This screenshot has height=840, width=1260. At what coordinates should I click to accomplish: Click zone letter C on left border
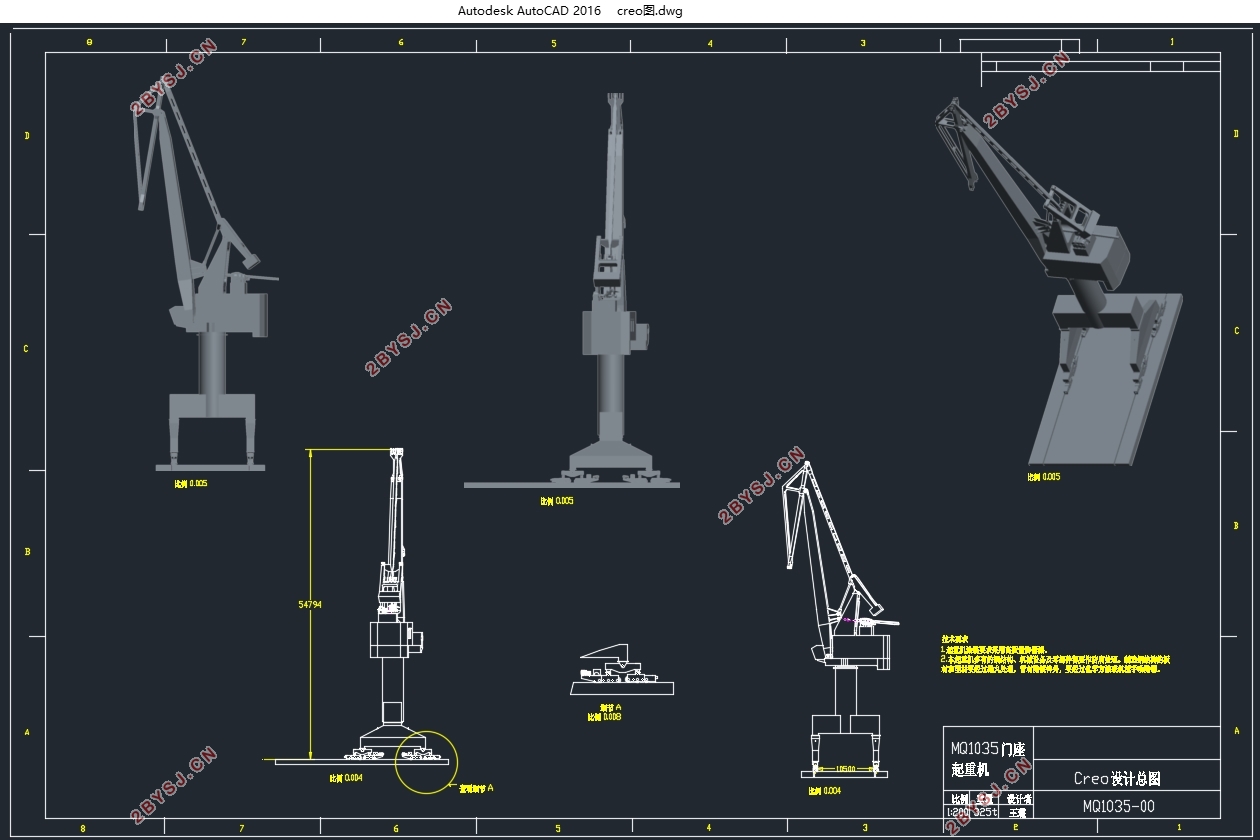(27, 349)
